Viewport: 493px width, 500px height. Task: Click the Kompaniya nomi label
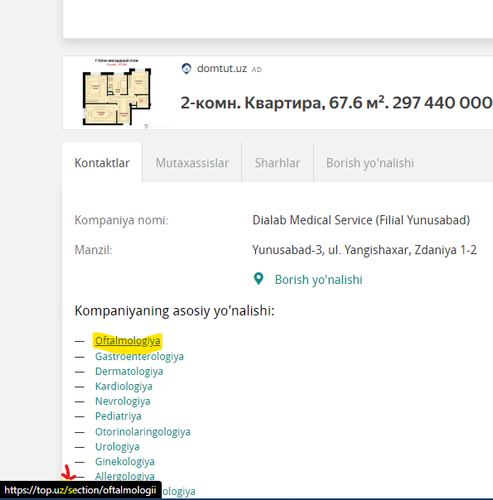coord(121,220)
